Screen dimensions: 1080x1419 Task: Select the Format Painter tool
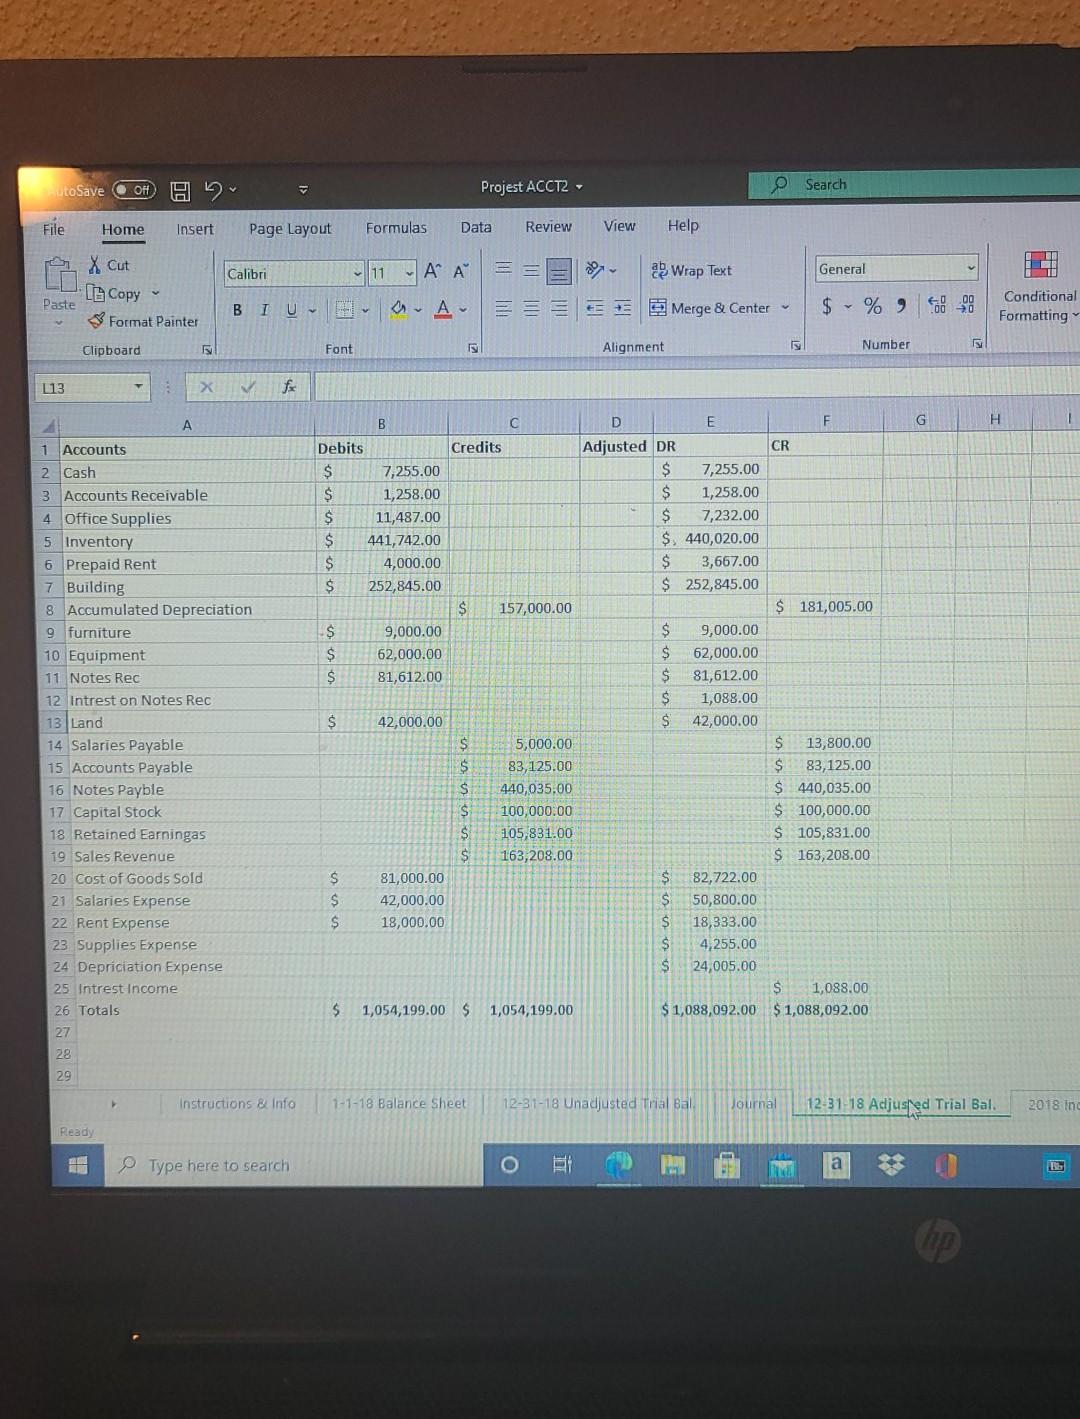pyautogui.click(x=143, y=321)
